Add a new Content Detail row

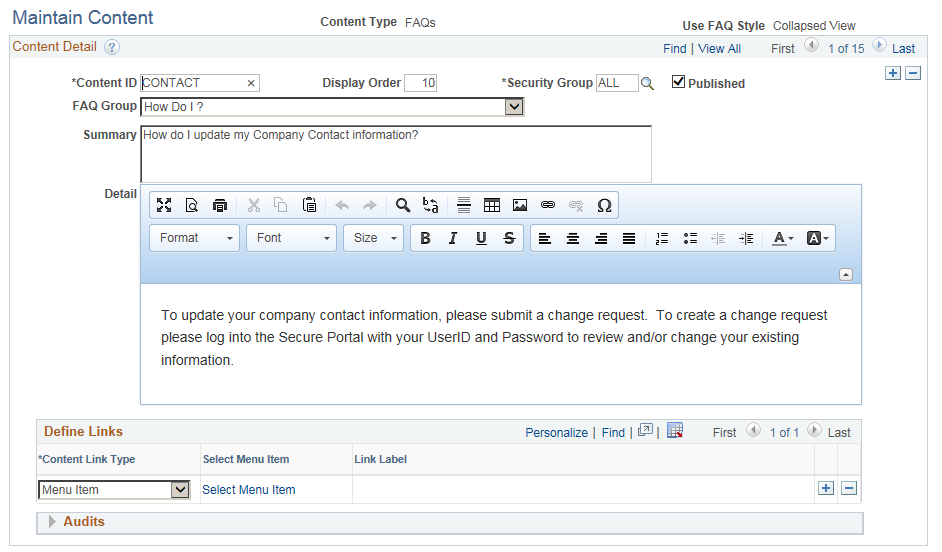[x=893, y=73]
